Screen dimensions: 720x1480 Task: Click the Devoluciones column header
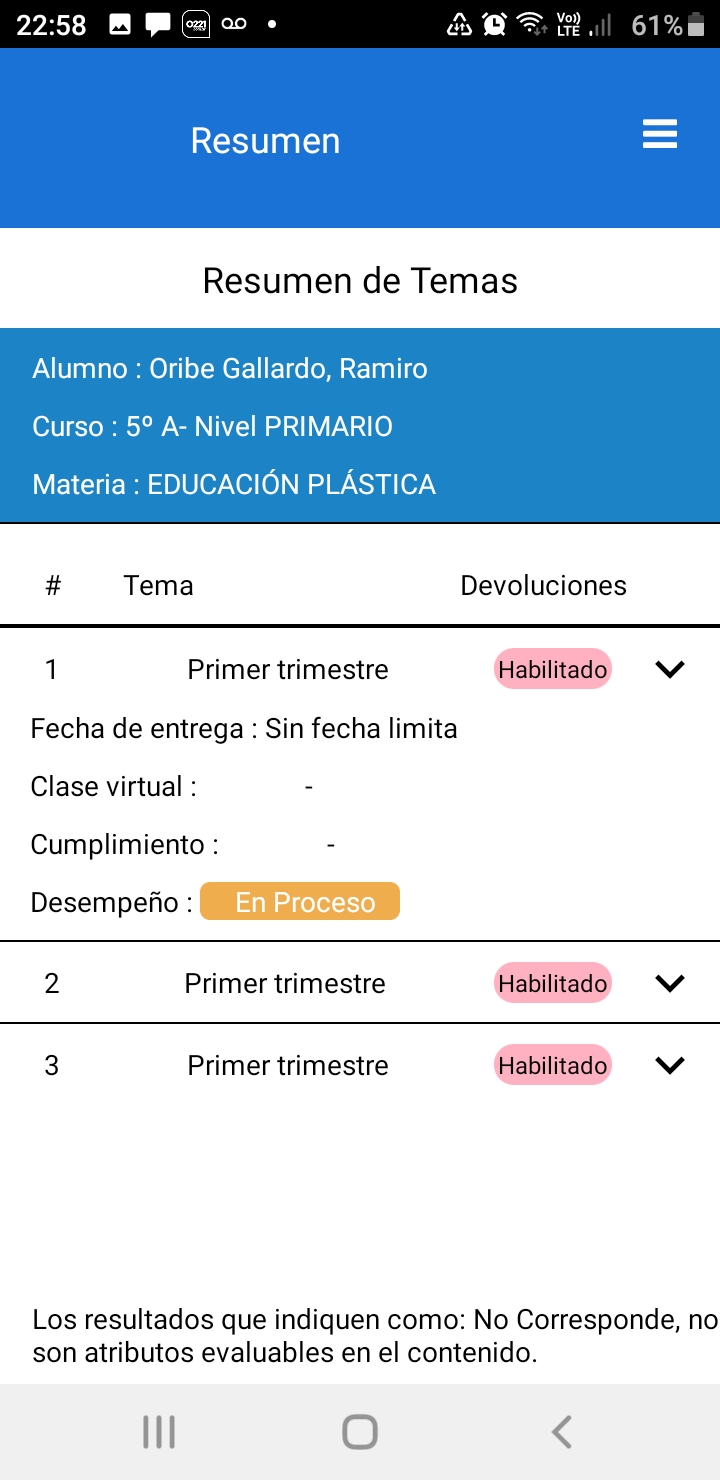point(543,586)
